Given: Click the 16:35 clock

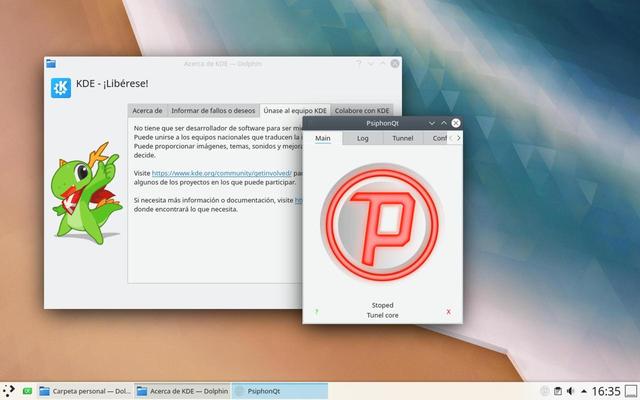Looking at the screenshot, I should tap(606, 391).
